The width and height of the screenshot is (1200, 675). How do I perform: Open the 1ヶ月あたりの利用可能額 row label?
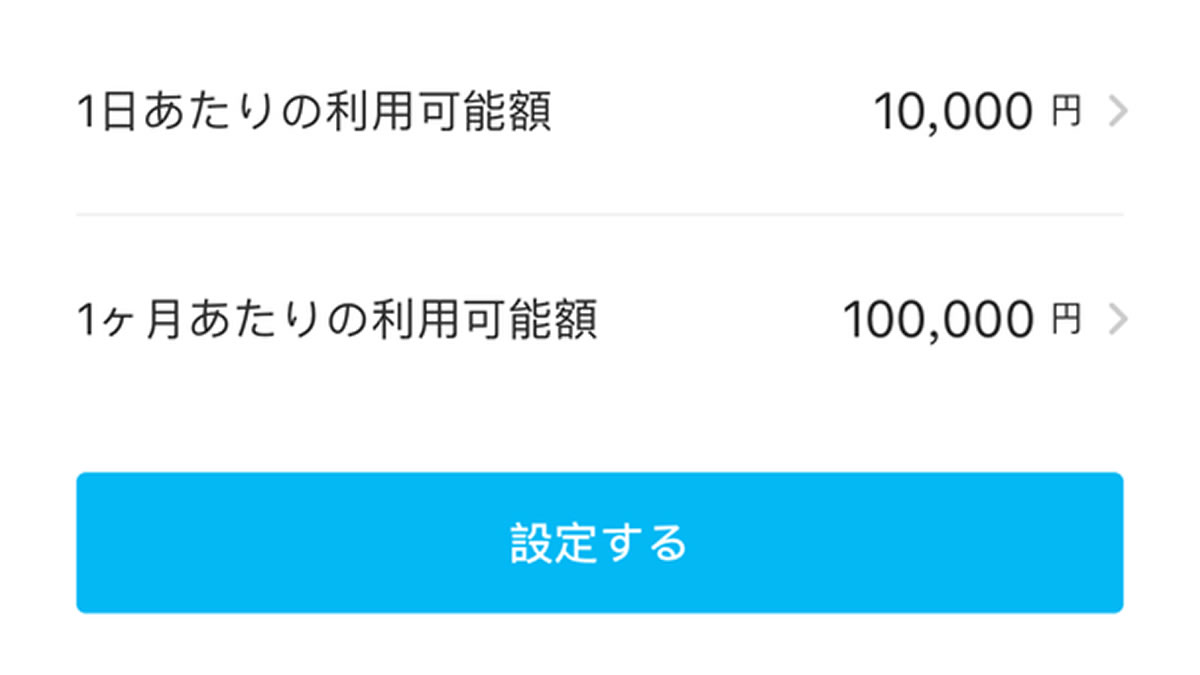click(x=337, y=320)
